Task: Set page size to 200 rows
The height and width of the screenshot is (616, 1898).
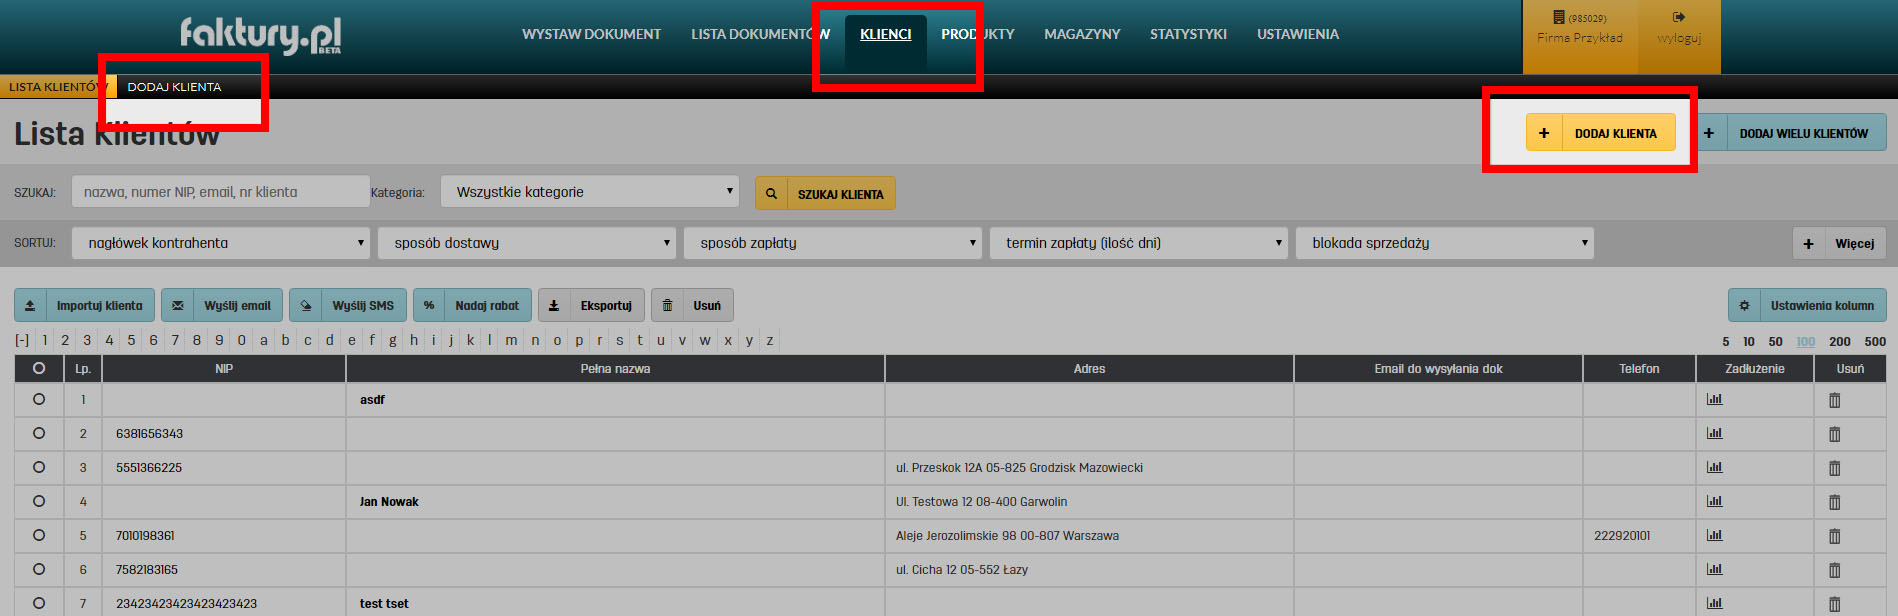Action: (1839, 341)
